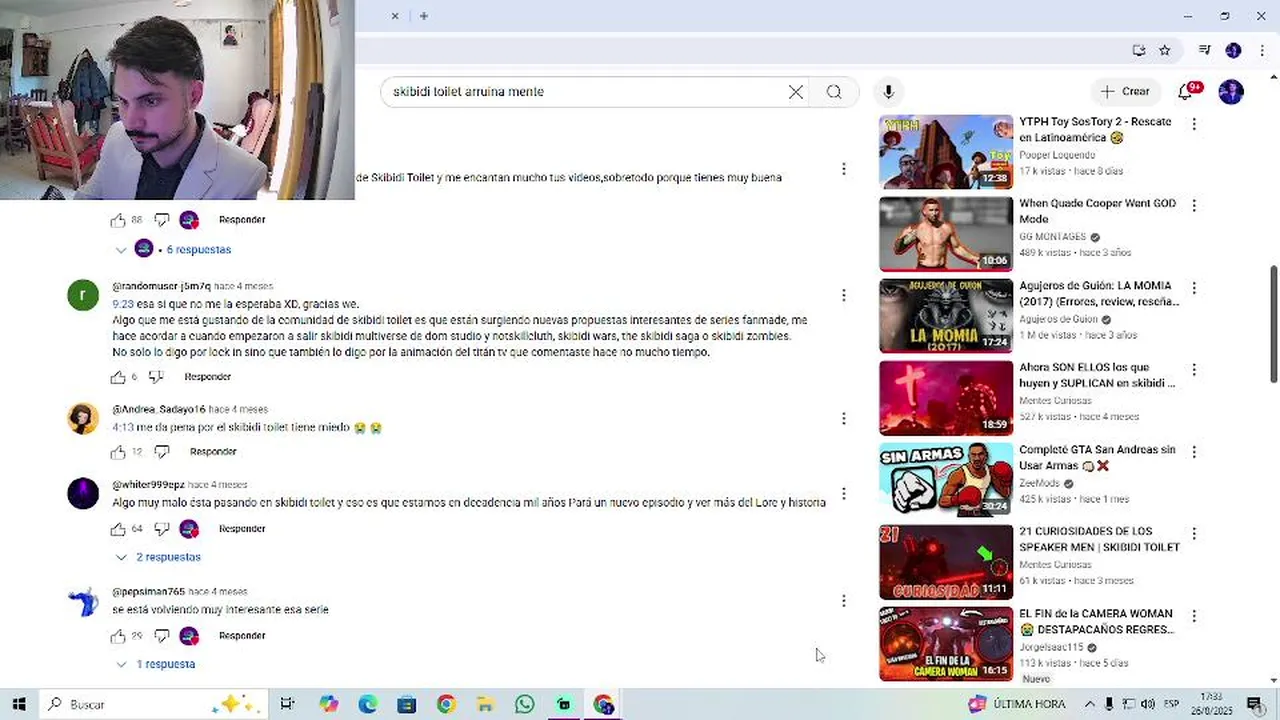Like the @pepsiman765 comment
This screenshot has width=1280, height=720.
coord(118,636)
